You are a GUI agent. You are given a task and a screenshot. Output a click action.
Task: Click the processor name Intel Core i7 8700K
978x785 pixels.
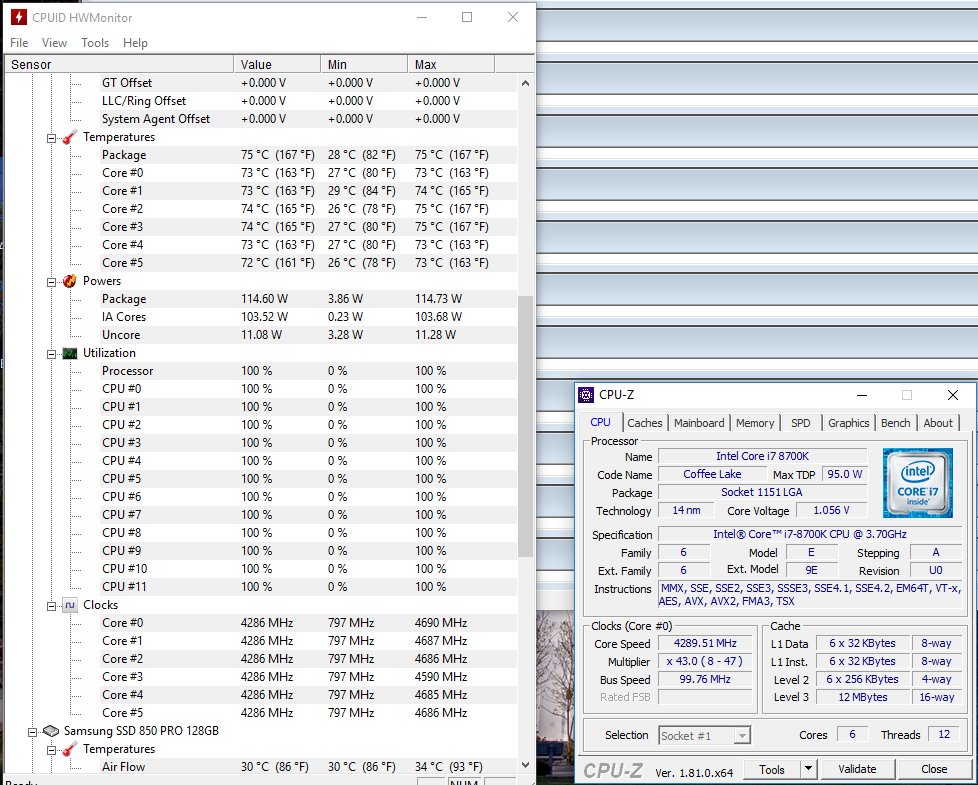pos(762,456)
